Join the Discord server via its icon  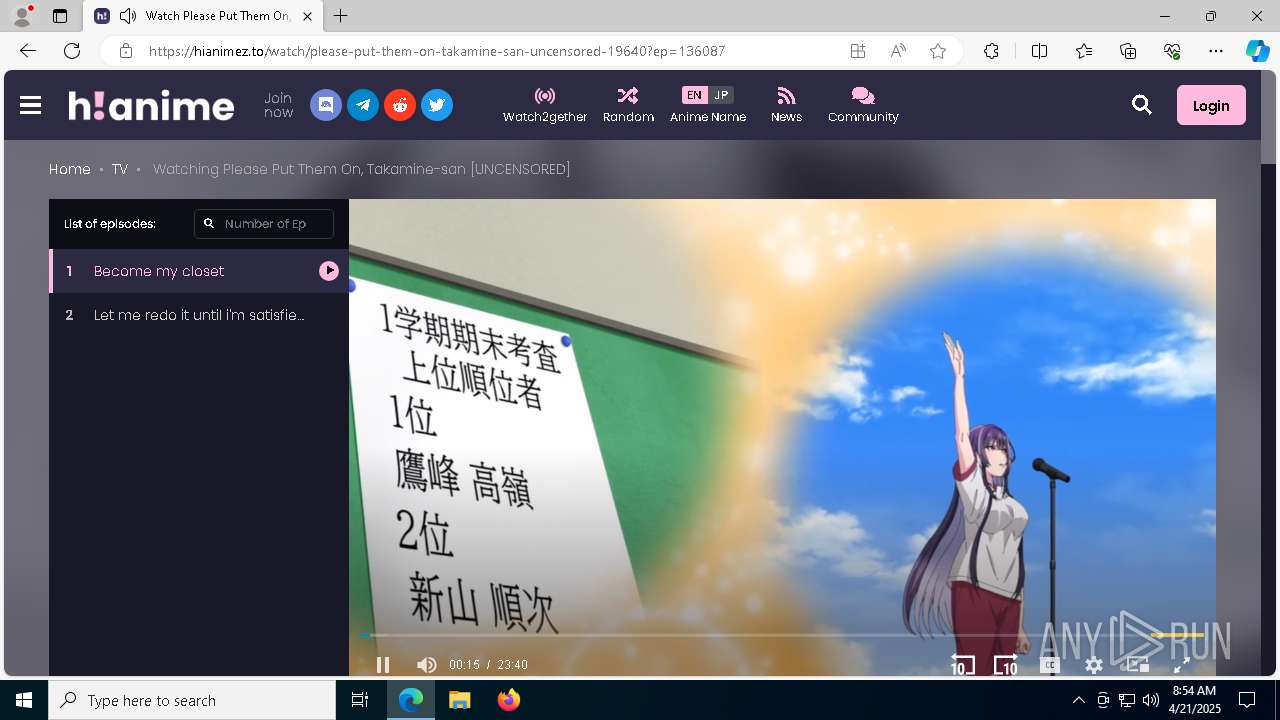(326, 105)
